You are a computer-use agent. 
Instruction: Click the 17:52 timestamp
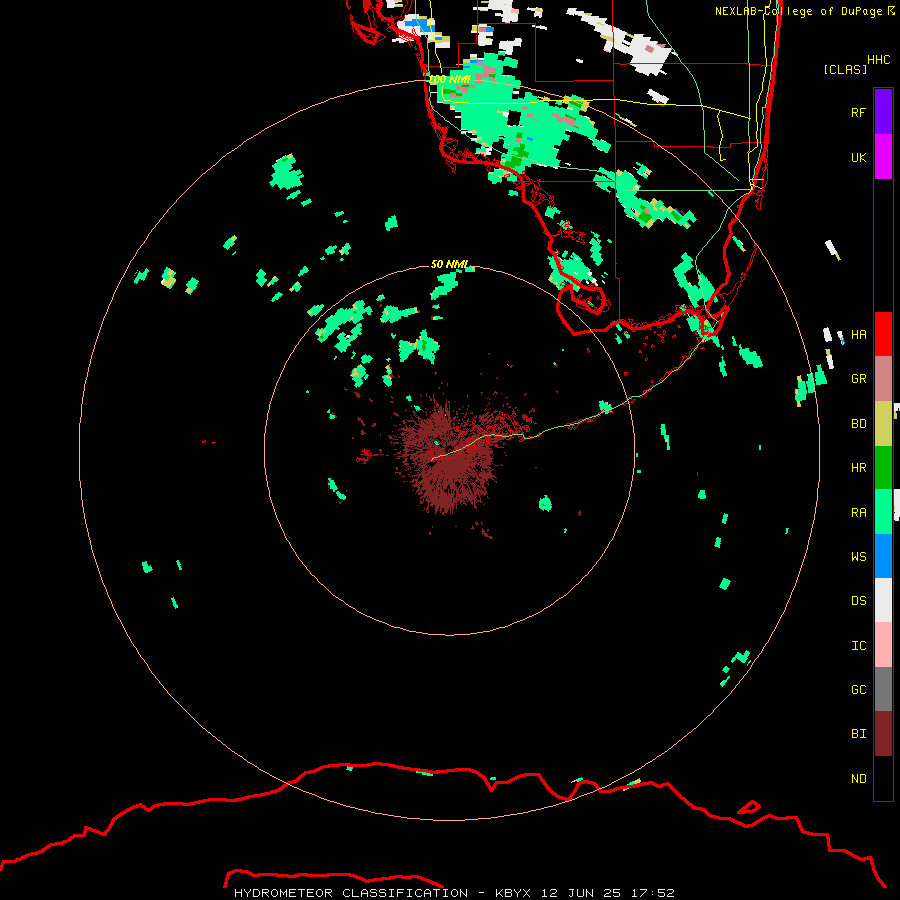652,893
